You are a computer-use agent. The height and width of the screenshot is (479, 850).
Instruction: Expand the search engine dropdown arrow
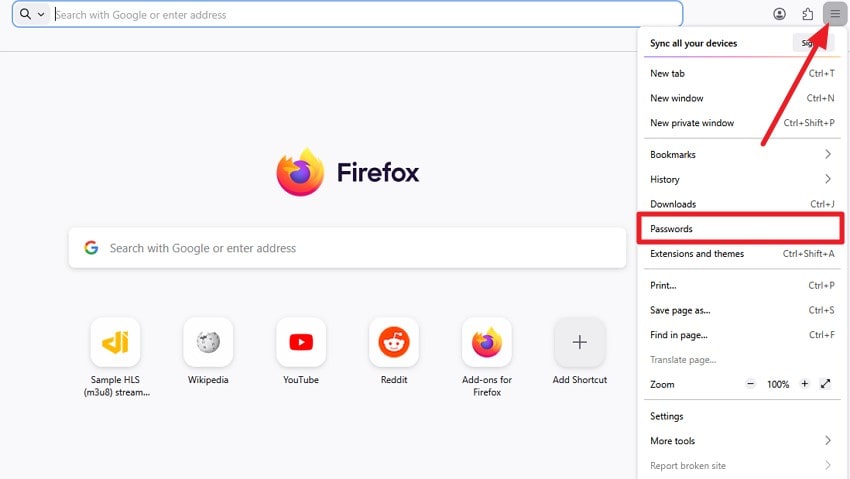coord(41,15)
